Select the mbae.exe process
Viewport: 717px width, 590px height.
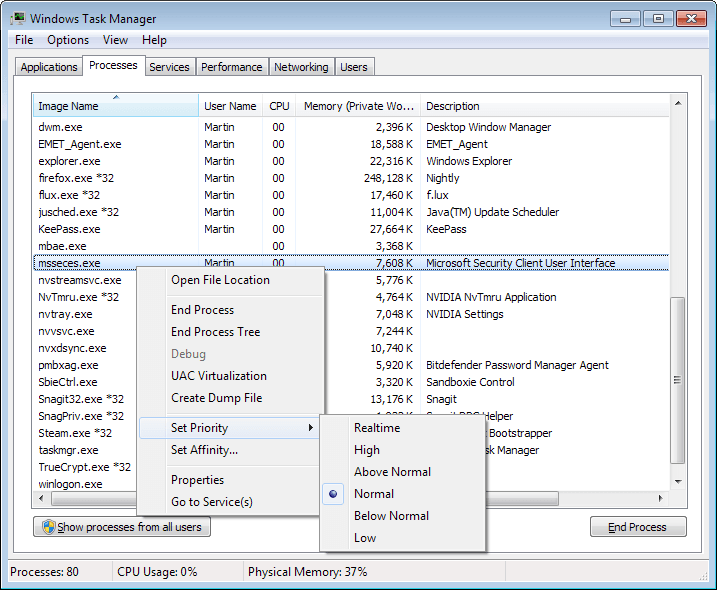pyautogui.click(x=351, y=246)
